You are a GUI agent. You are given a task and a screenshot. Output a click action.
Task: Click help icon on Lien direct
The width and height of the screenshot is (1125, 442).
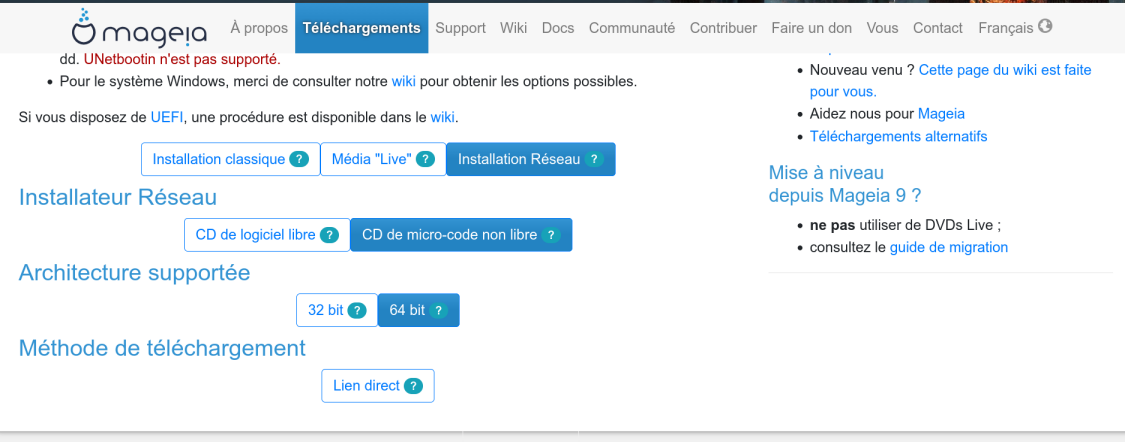[413, 386]
